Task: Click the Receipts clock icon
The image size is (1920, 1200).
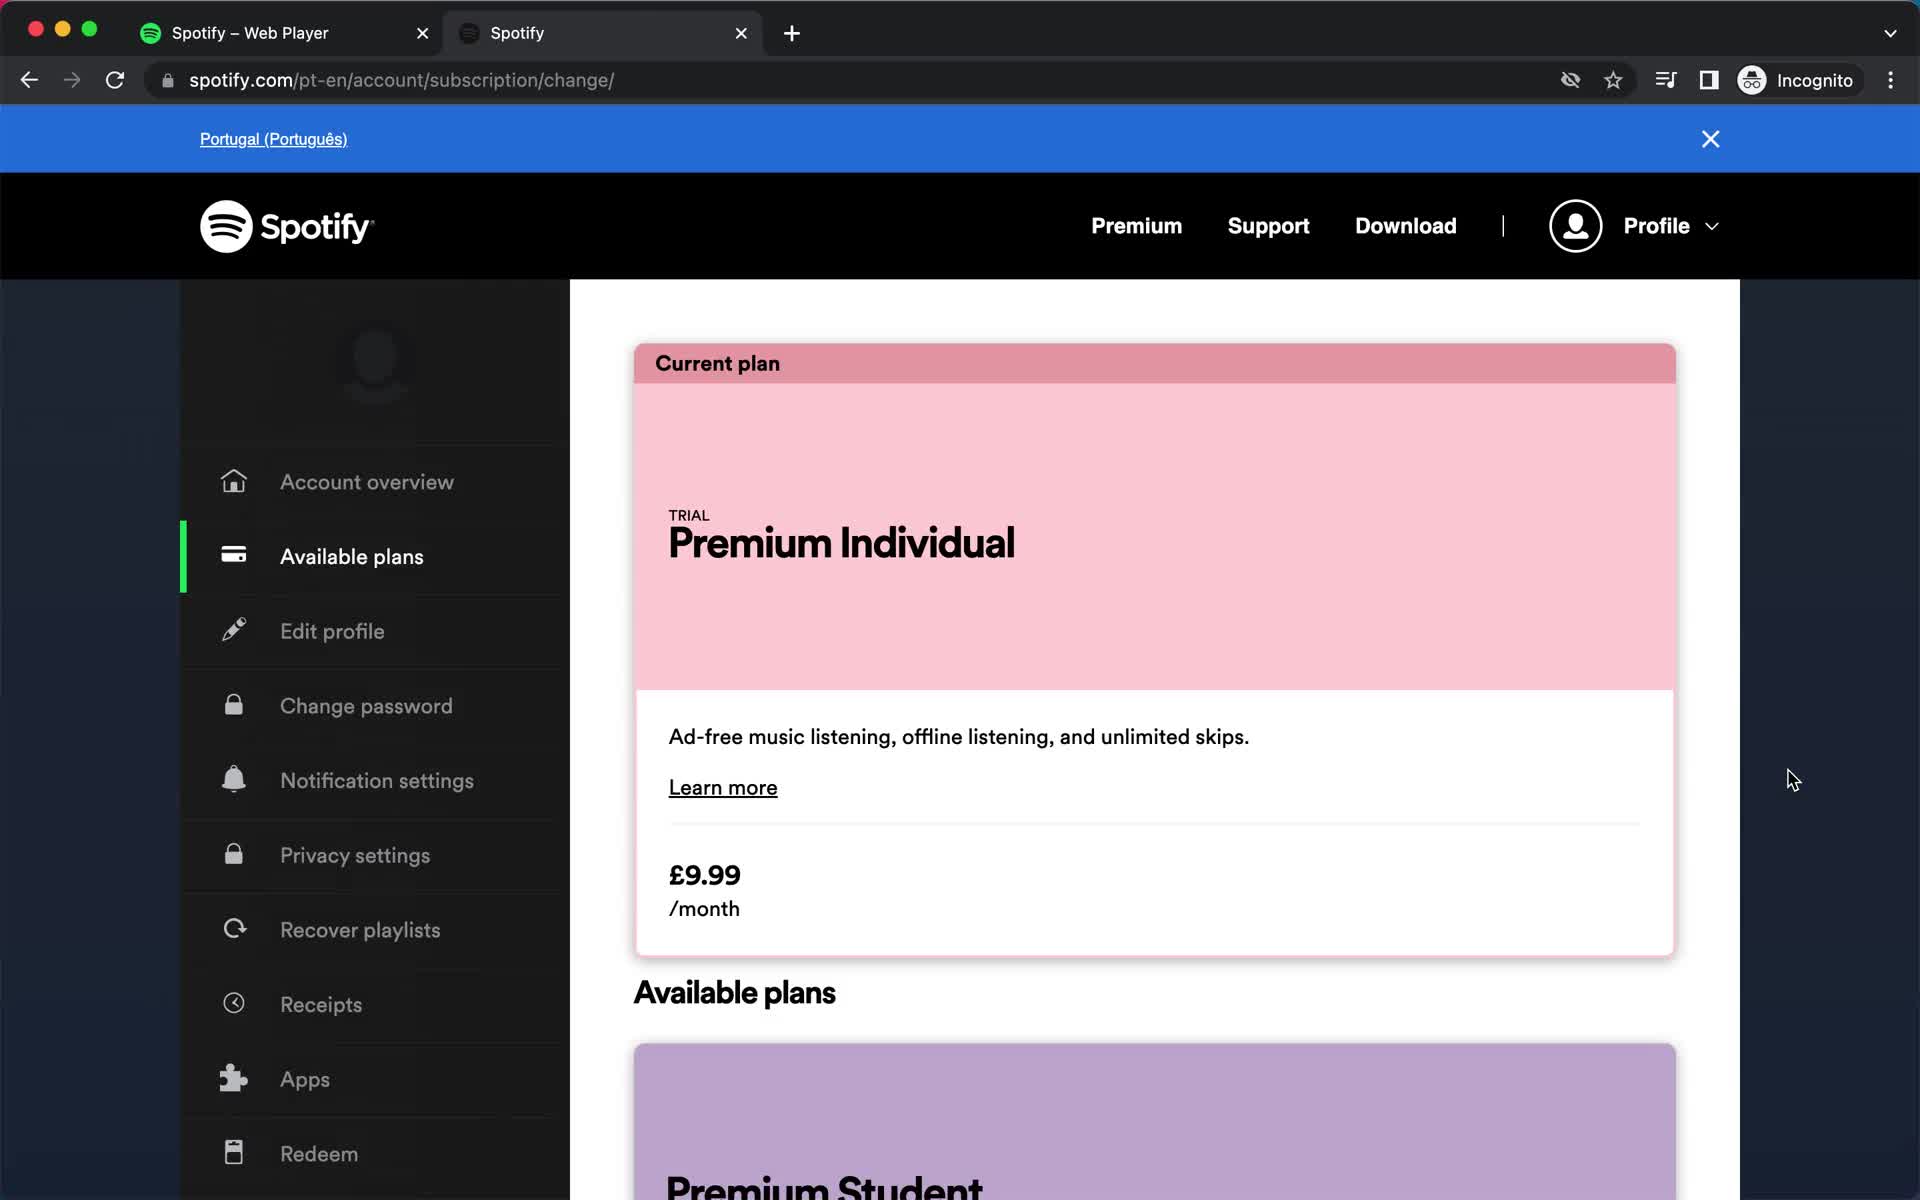Action: pyautogui.click(x=234, y=1004)
